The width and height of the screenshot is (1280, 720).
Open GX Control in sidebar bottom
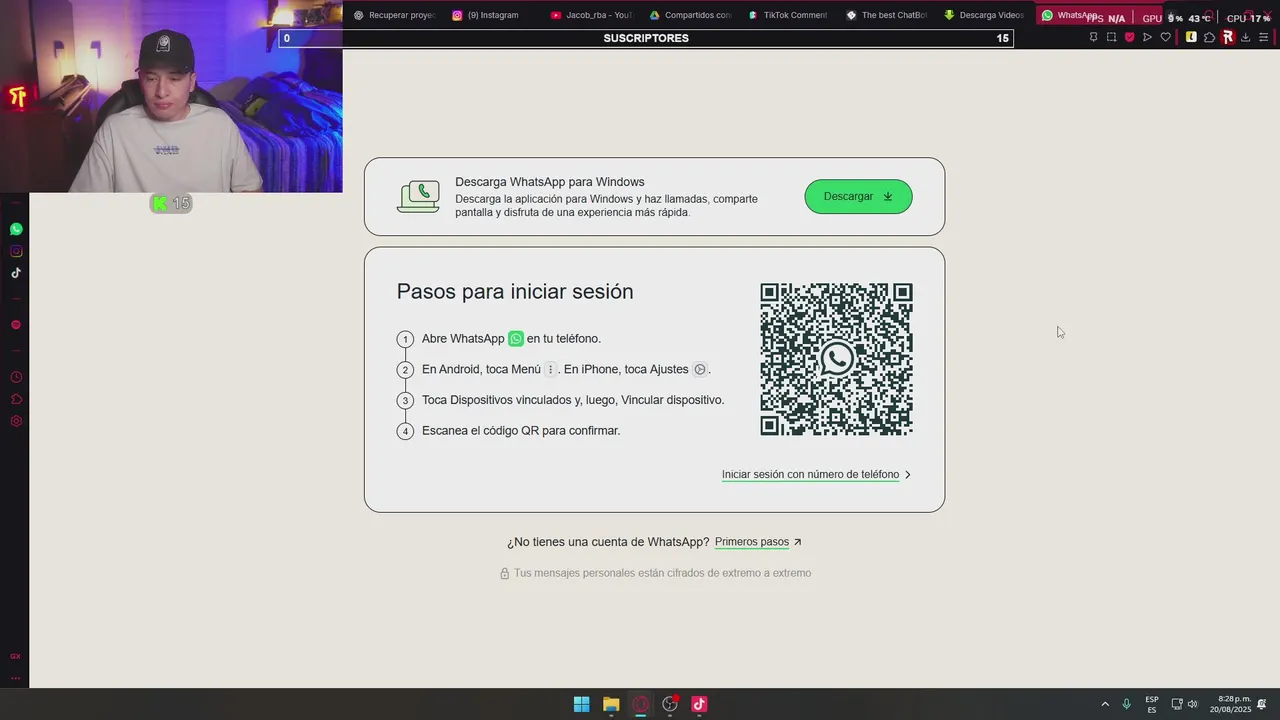pyautogui.click(x=15, y=656)
